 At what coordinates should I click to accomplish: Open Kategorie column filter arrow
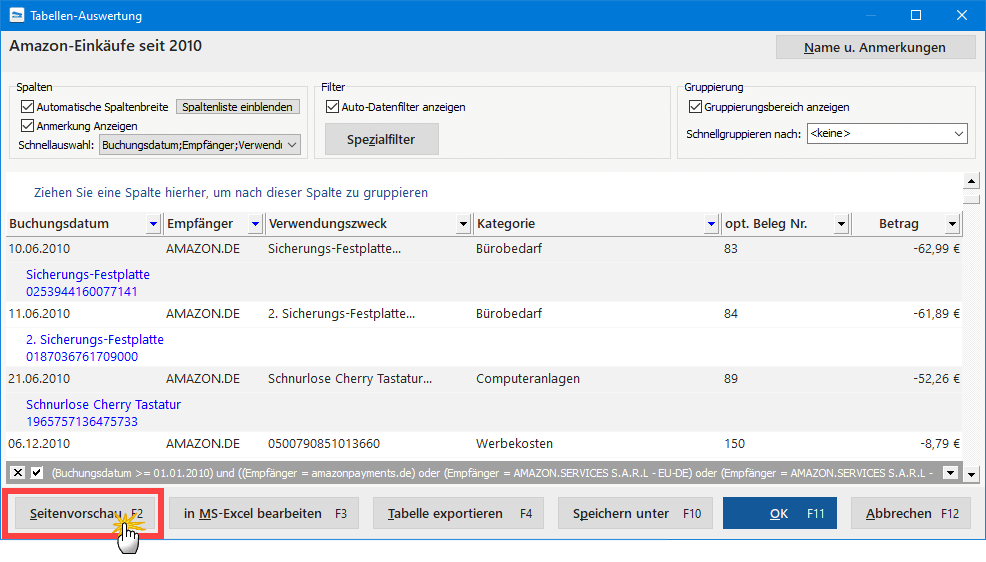tap(711, 224)
